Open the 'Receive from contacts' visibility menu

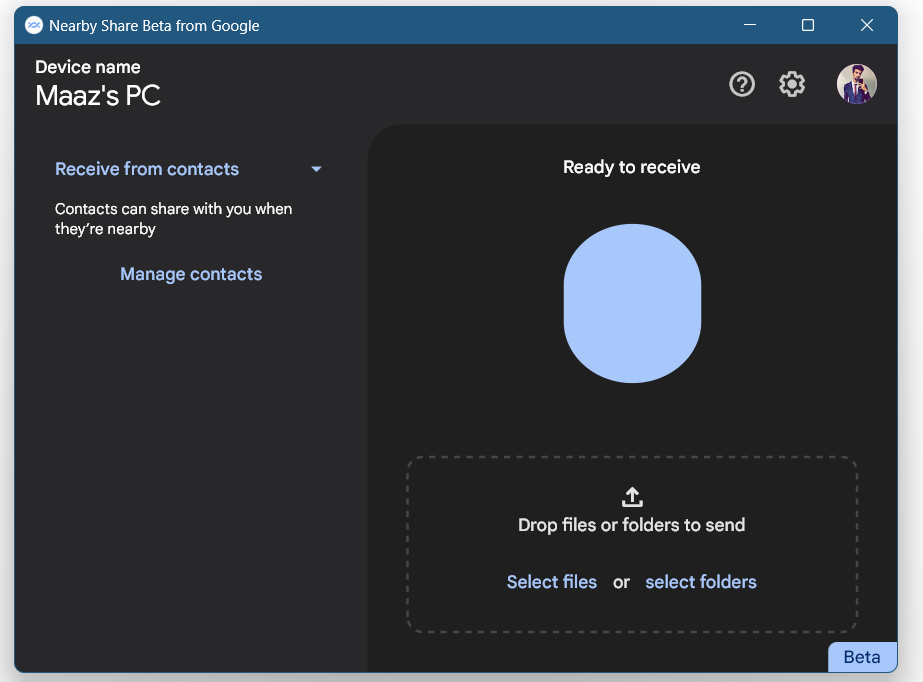pos(147,169)
